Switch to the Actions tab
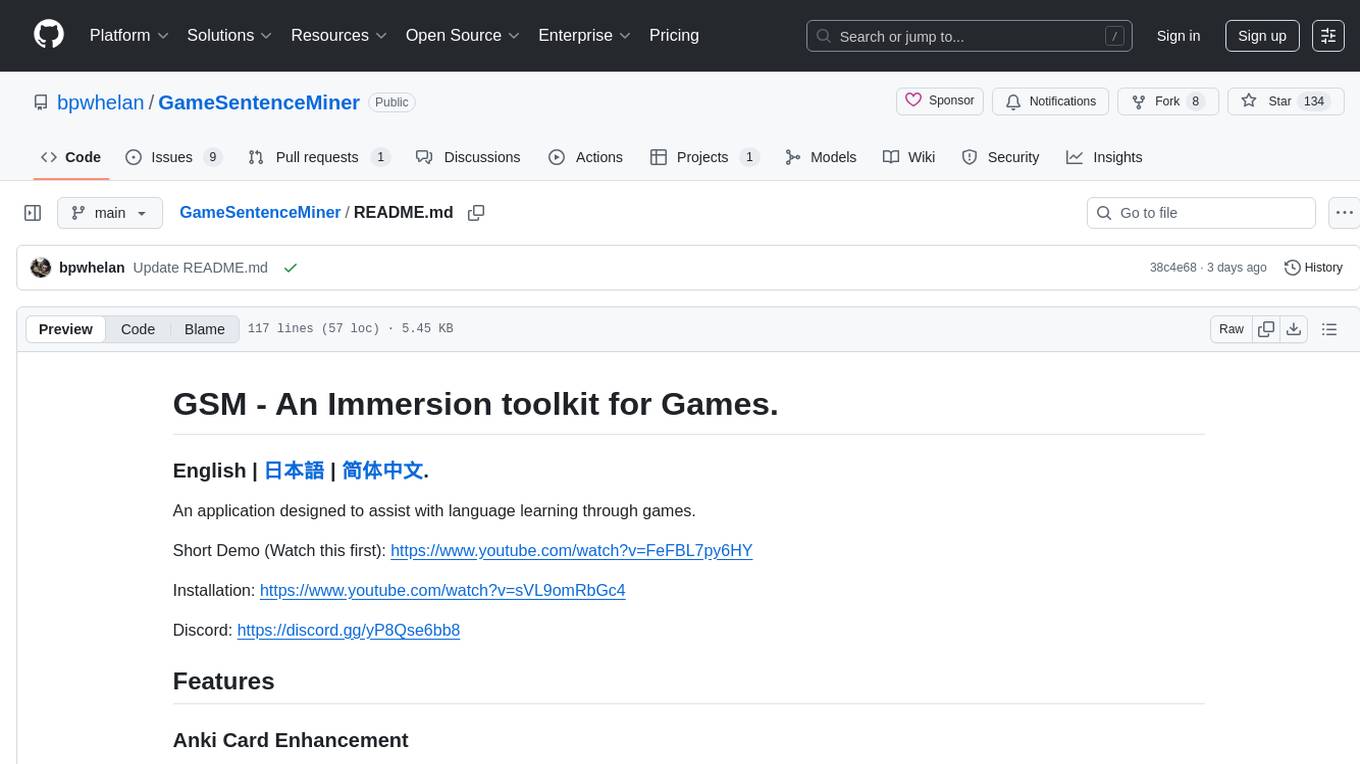The image size is (1360, 764). pos(586,157)
